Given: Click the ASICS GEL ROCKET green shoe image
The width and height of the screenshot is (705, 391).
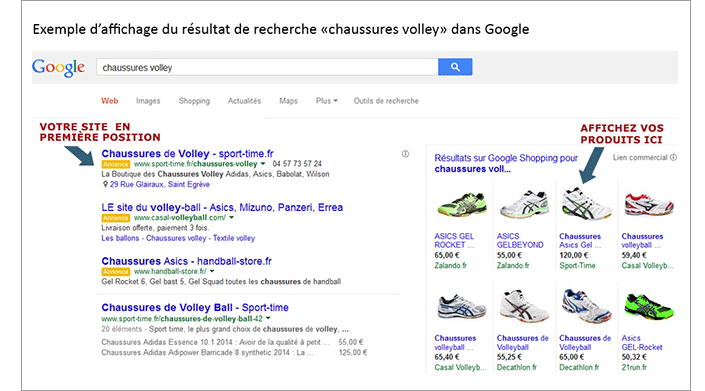Looking at the screenshot, I should [x=461, y=205].
